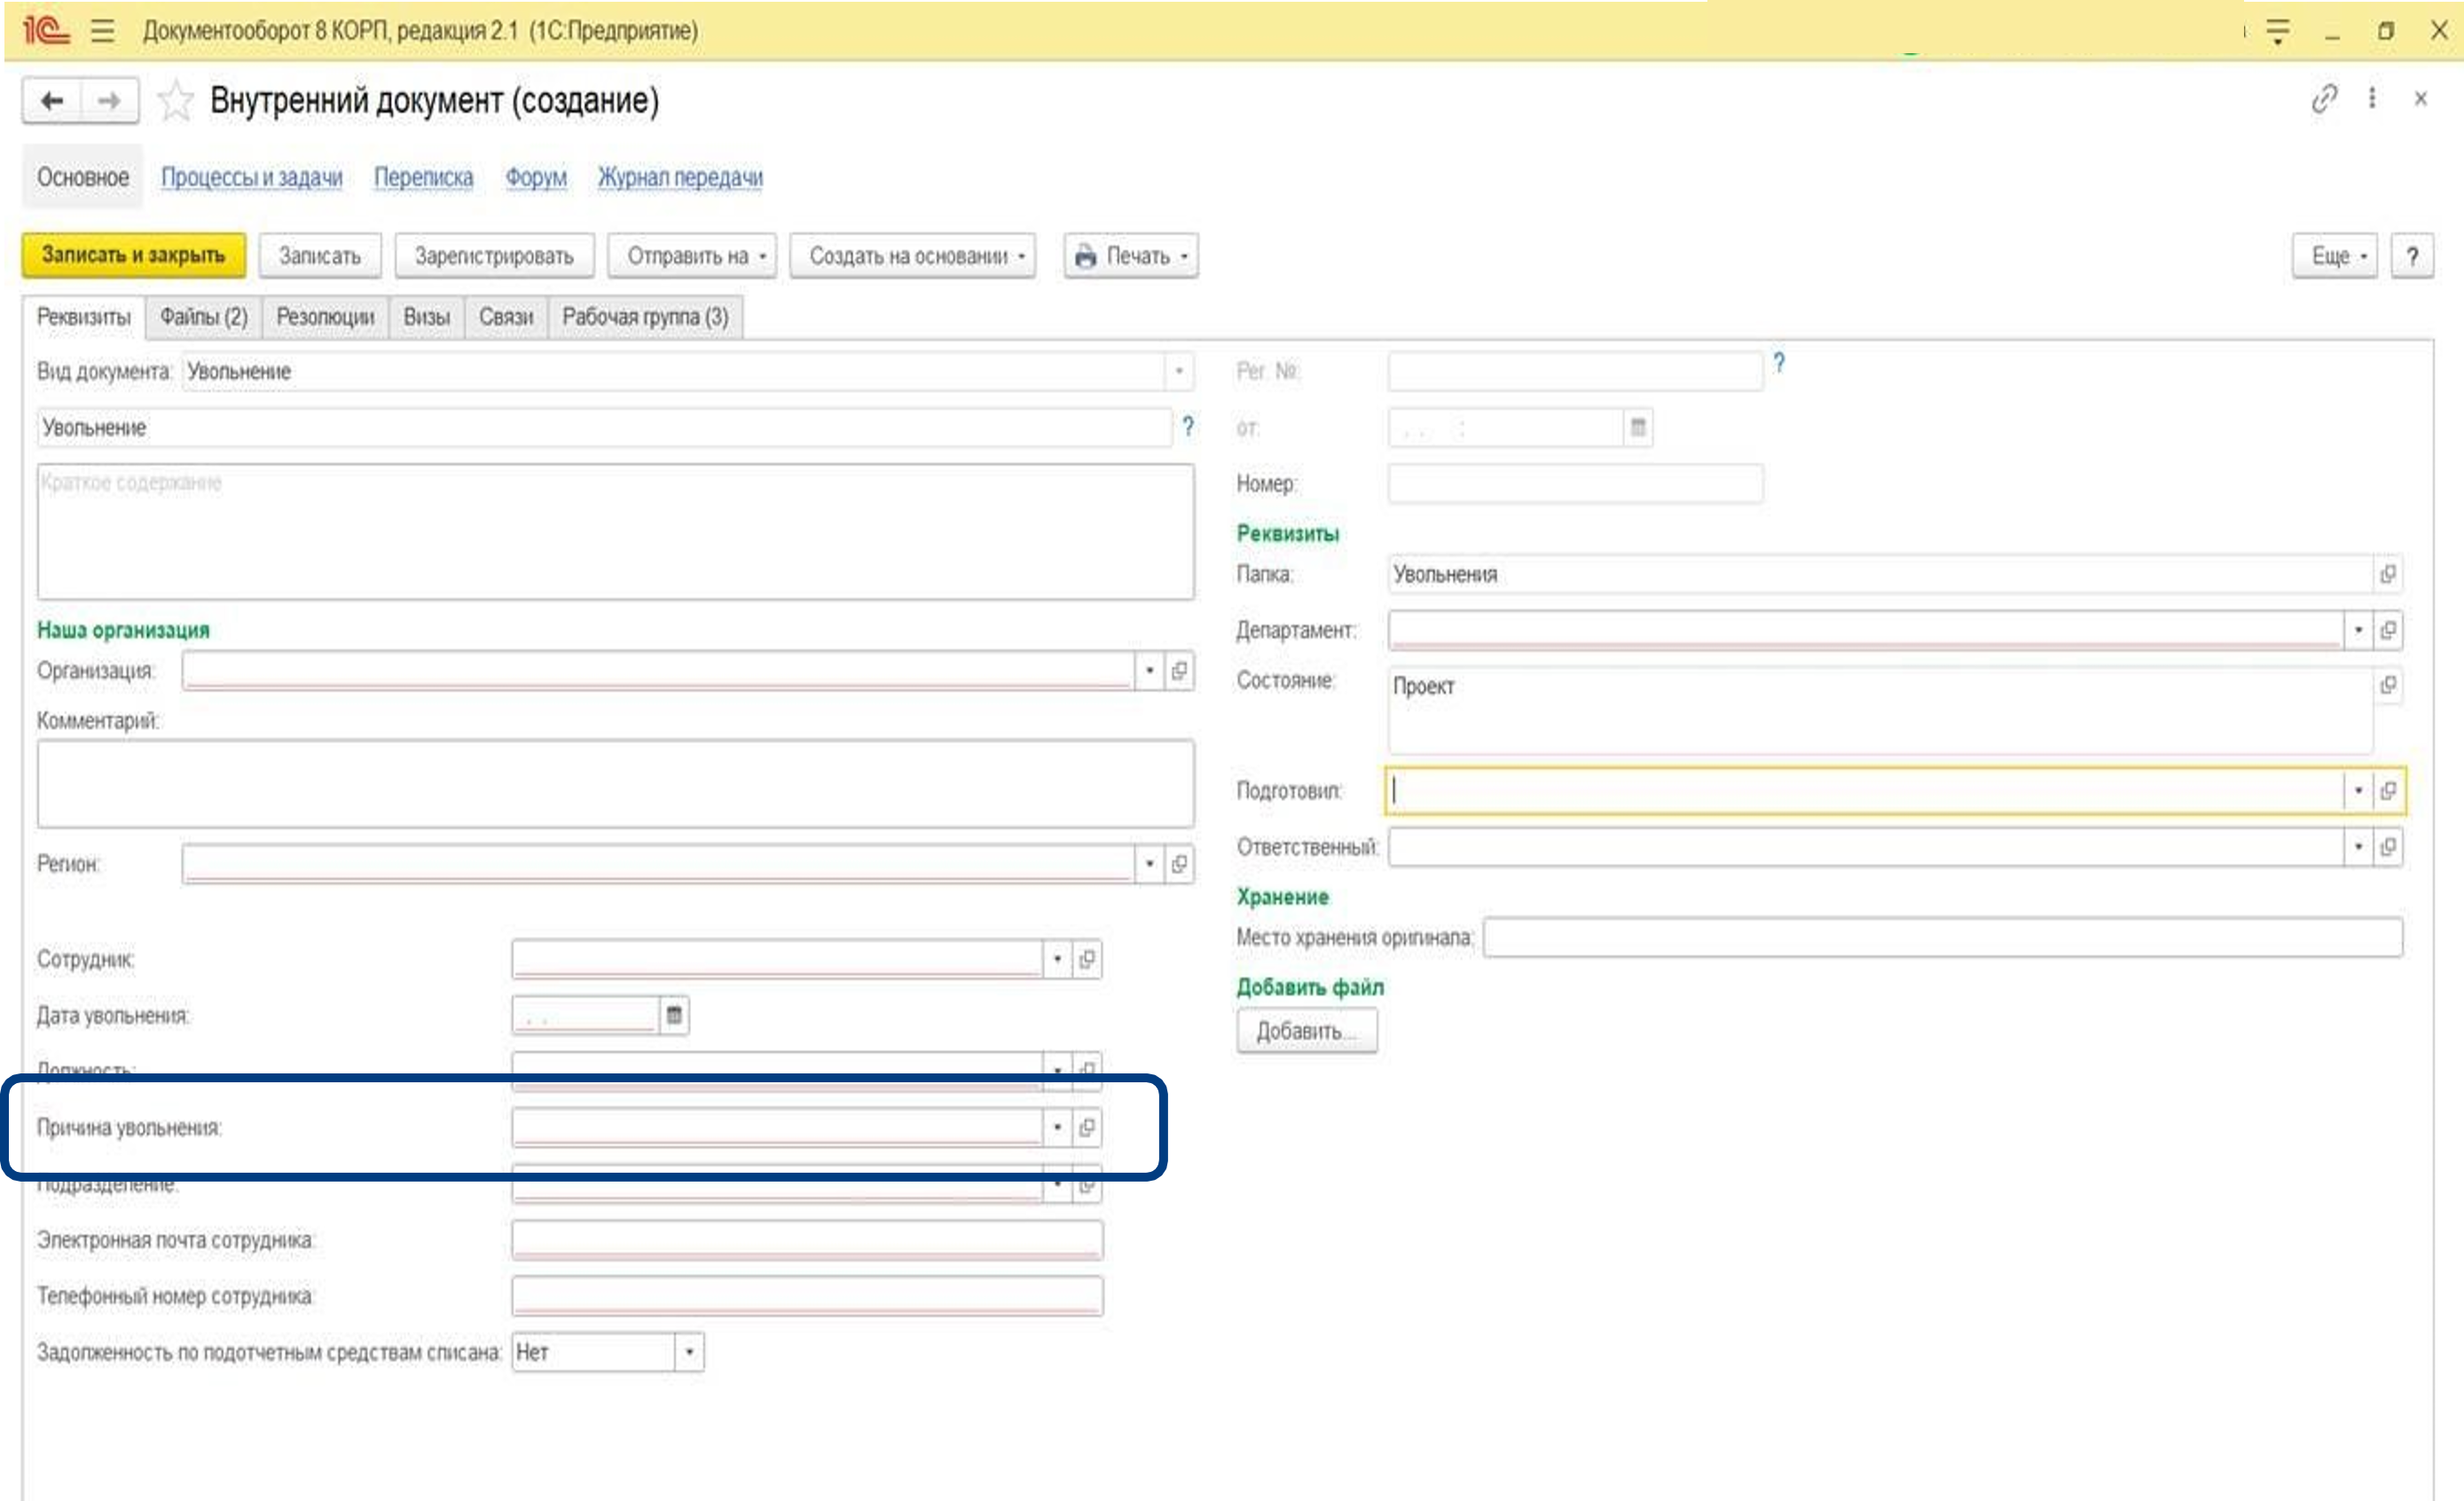
Task: Open the Переписка link
Action: click(423, 177)
